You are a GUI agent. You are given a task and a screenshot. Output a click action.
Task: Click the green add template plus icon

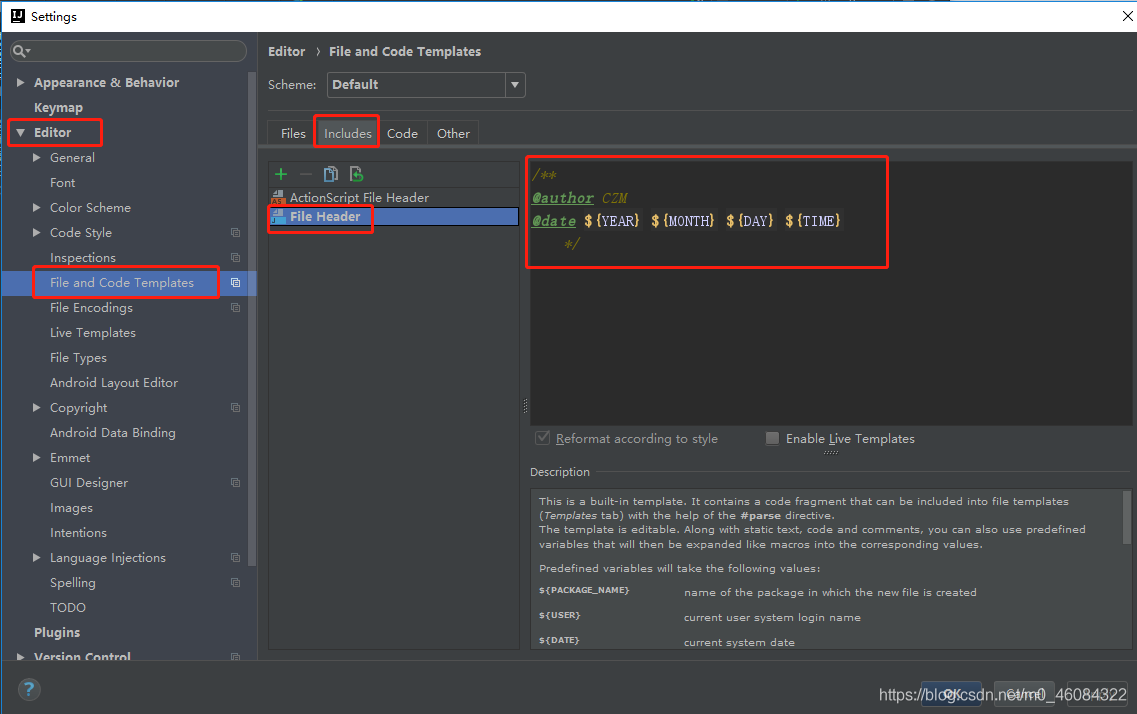(281, 174)
